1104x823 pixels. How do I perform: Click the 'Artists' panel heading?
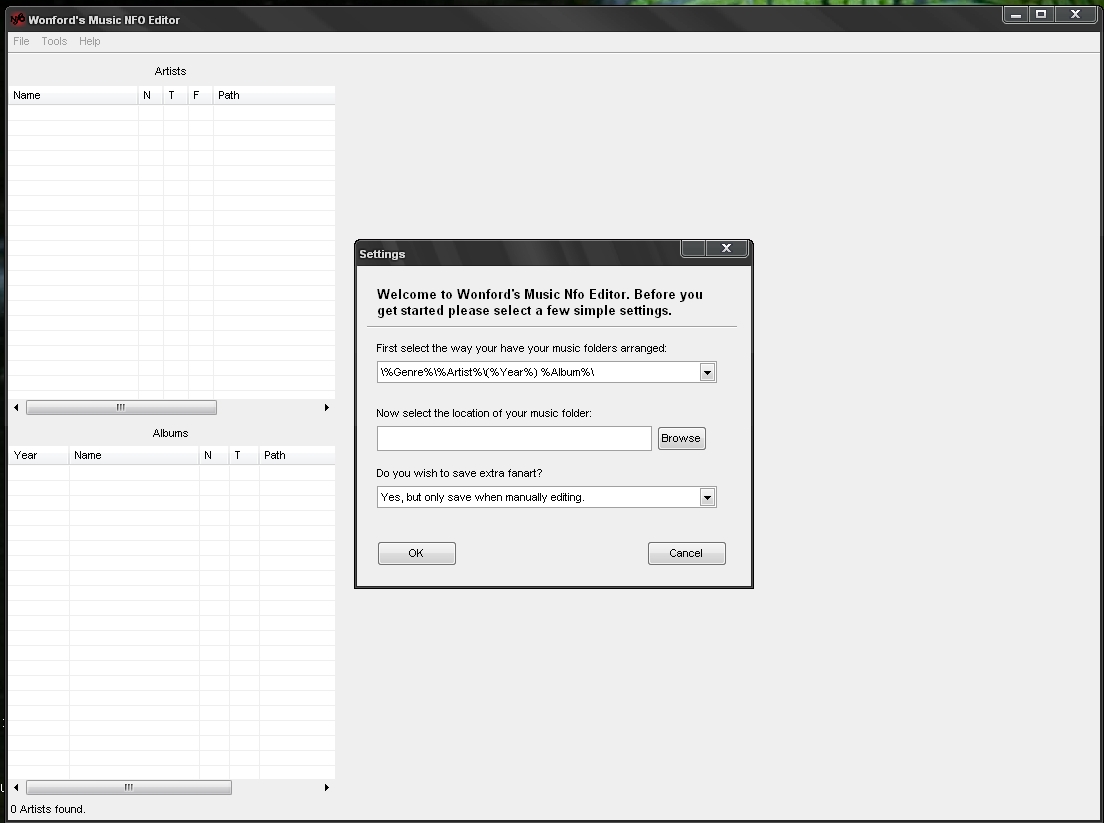(x=170, y=71)
